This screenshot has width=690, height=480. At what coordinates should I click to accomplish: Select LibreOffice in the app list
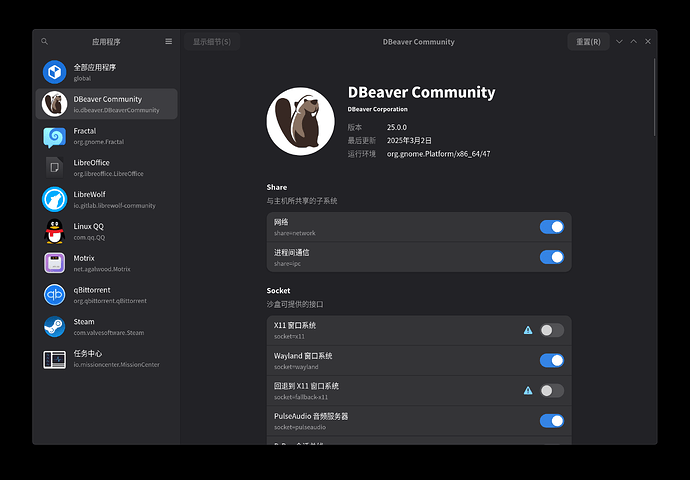tap(106, 168)
